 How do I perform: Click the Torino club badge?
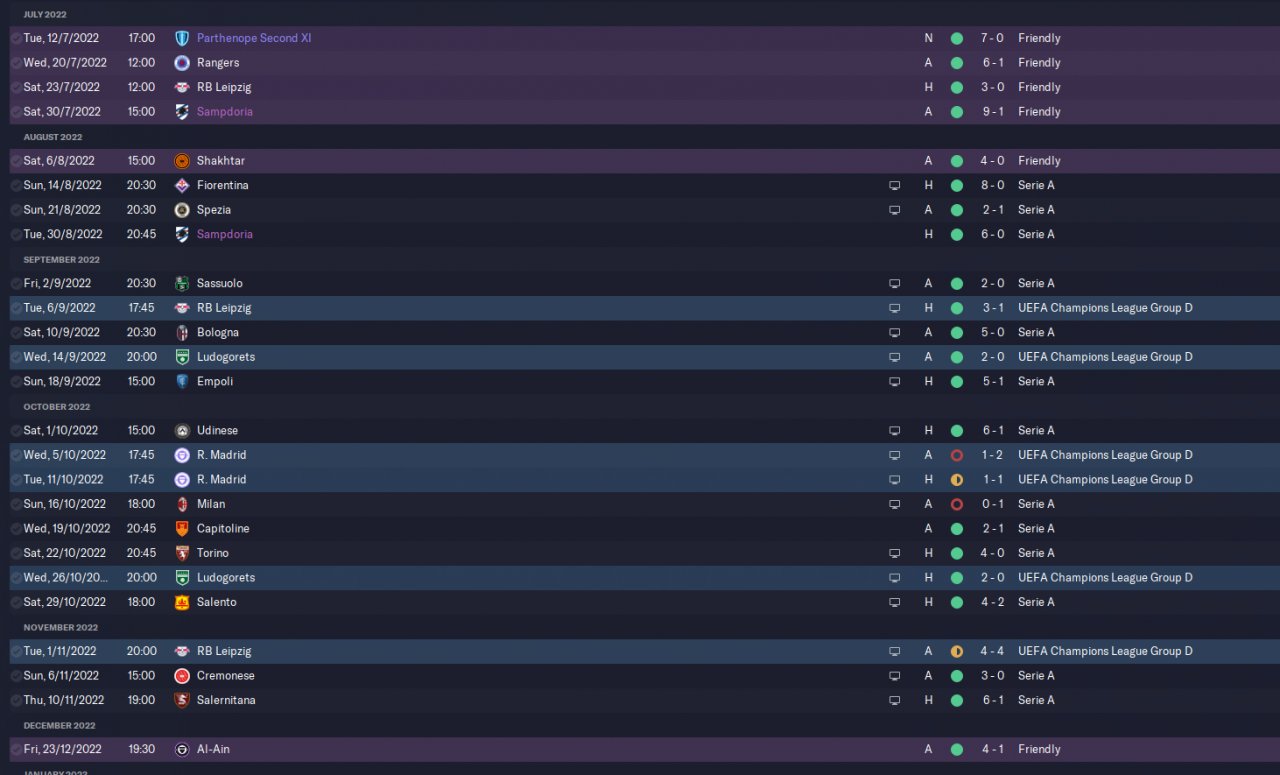(x=182, y=553)
